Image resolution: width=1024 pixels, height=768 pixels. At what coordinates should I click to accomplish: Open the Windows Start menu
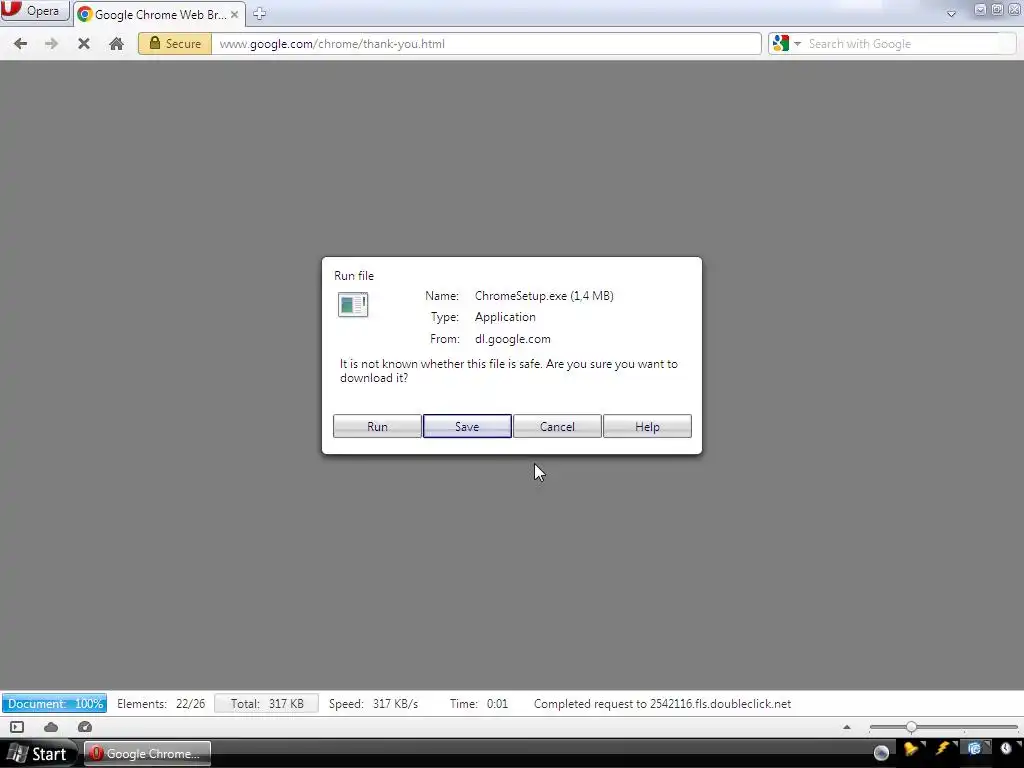[x=38, y=754]
